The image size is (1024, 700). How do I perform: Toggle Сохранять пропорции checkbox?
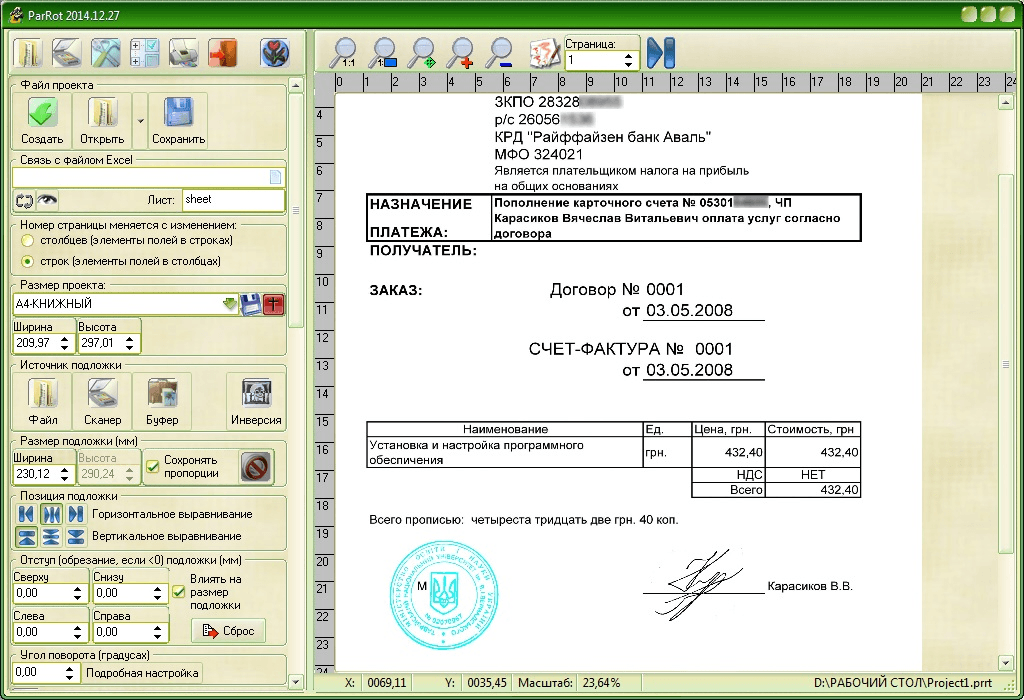[x=152, y=466]
